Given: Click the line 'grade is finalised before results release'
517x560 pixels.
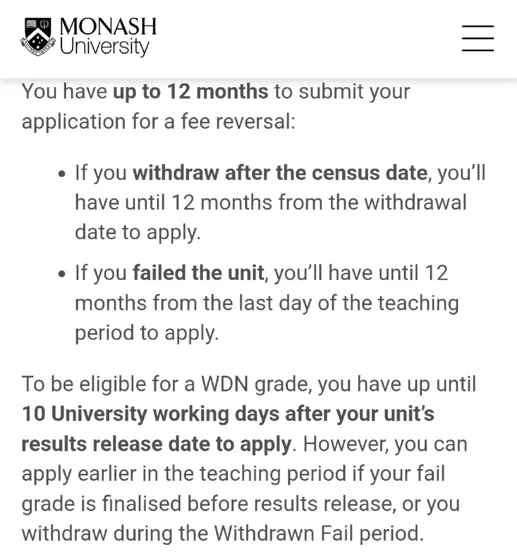Looking at the screenshot, I should click(241, 504).
